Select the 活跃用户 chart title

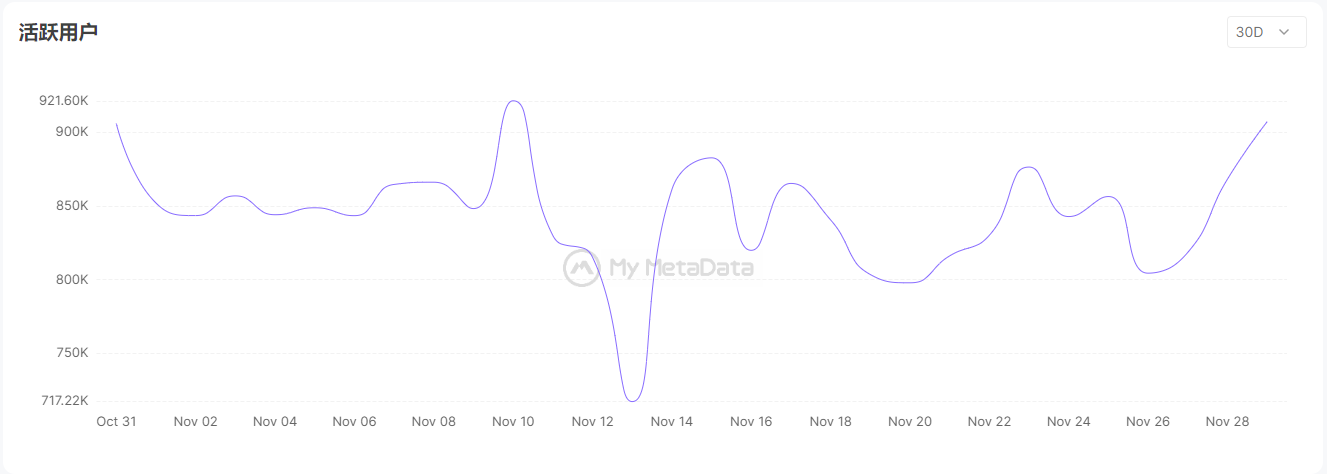(x=58, y=32)
